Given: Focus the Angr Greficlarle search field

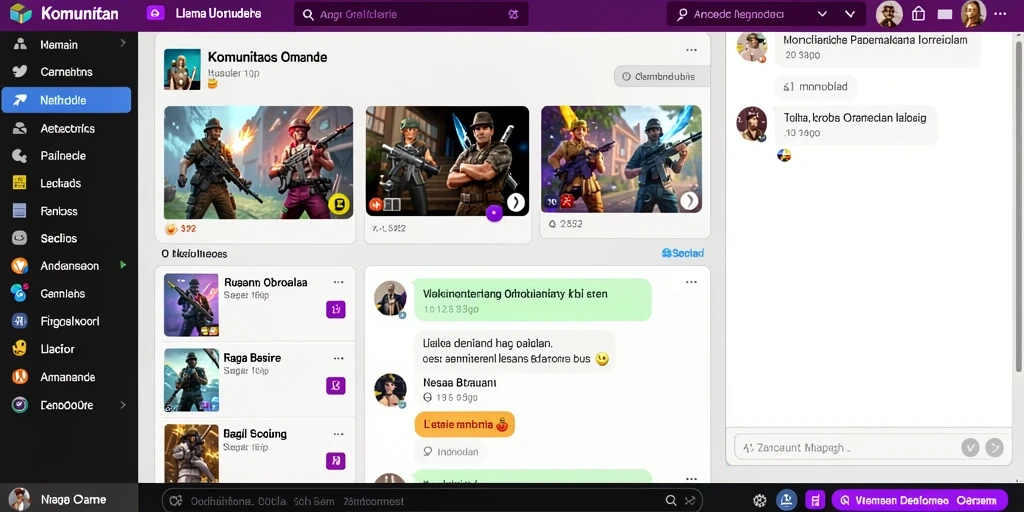Looking at the screenshot, I should point(411,14).
